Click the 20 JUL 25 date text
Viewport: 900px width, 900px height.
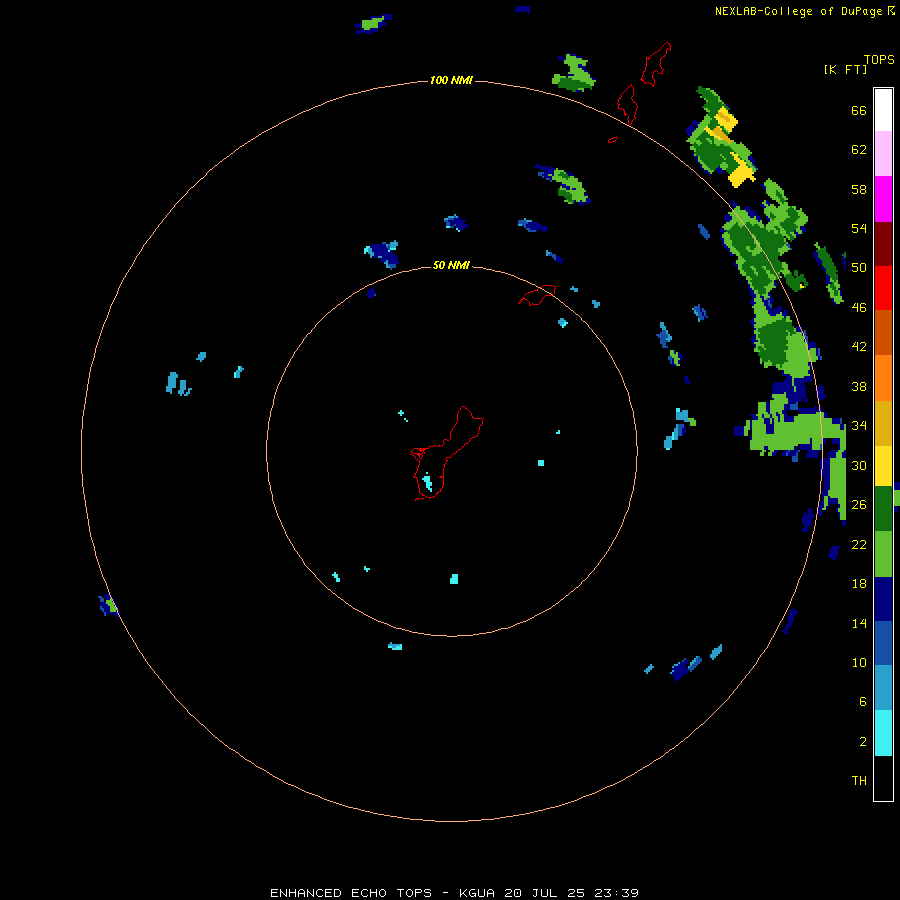click(545, 893)
